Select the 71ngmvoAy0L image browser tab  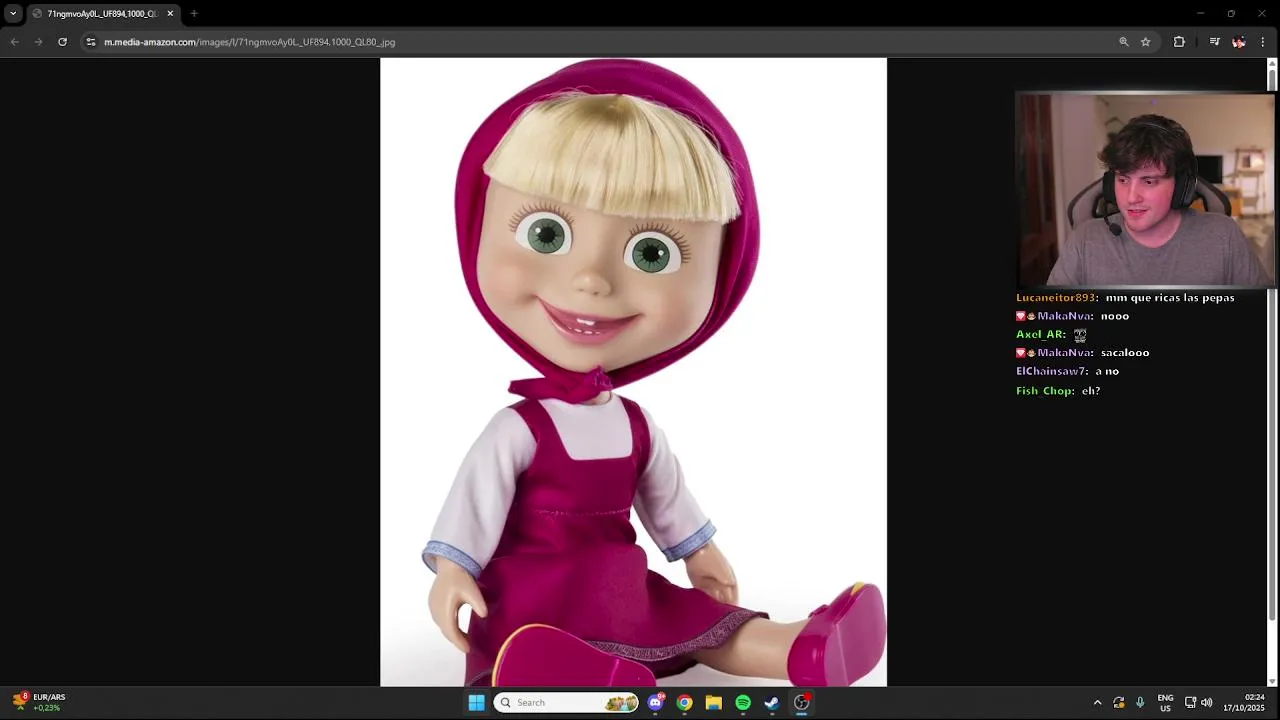pos(102,14)
